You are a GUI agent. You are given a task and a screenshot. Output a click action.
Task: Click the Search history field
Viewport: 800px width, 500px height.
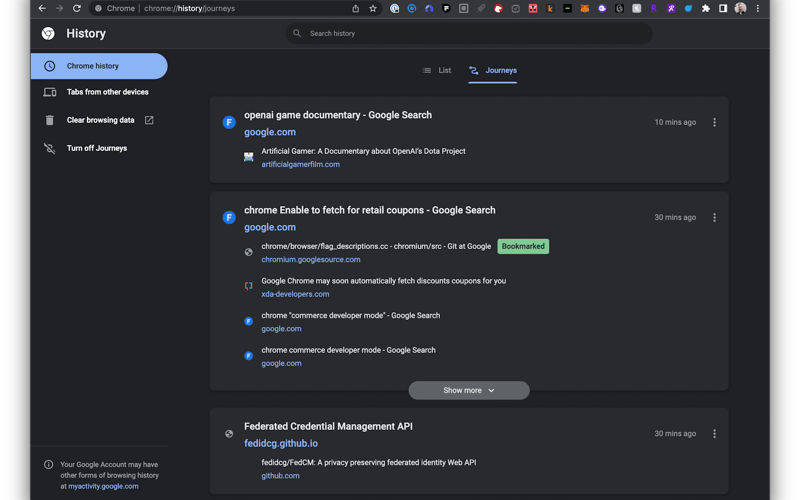[469, 33]
